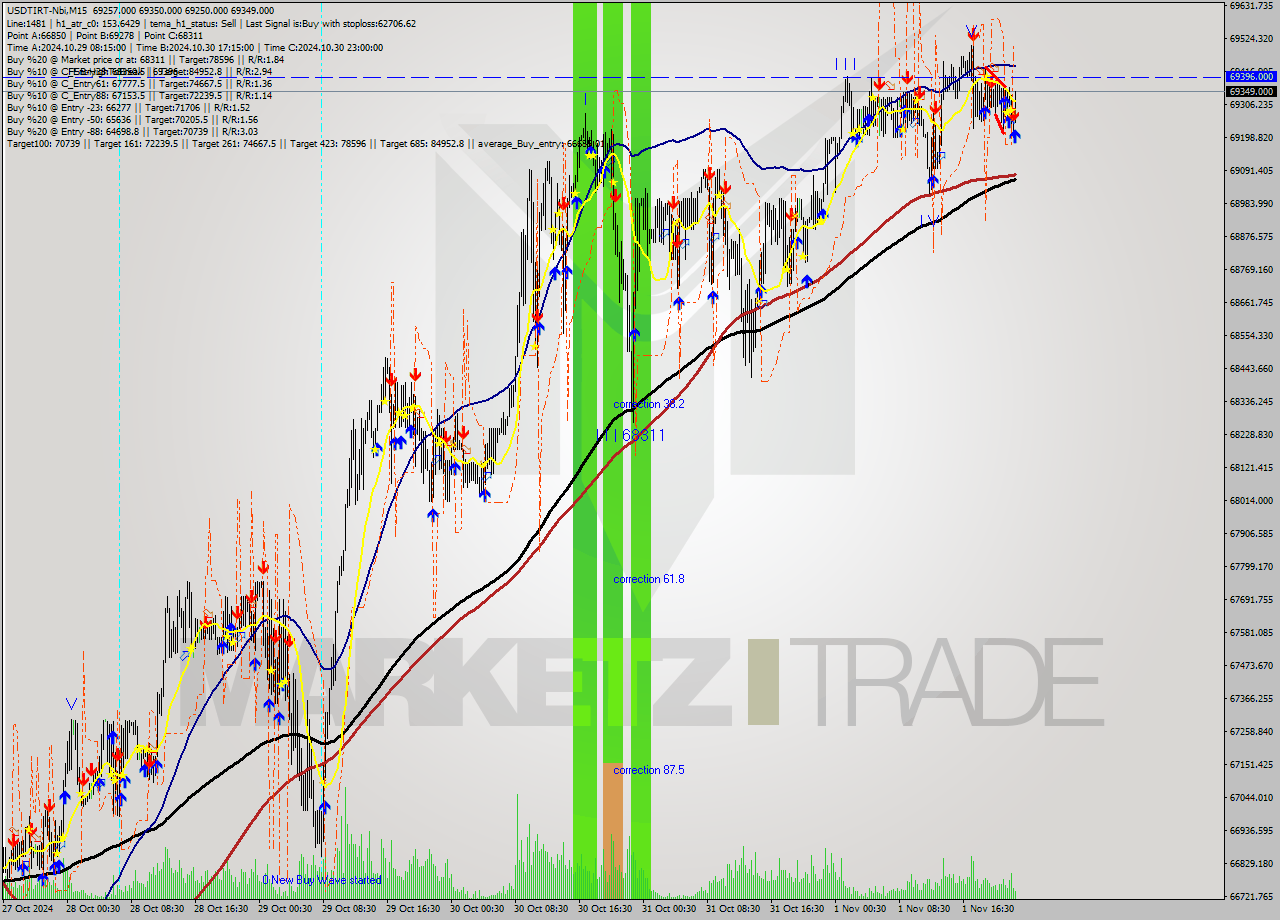Image resolution: width=1280 pixels, height=920 pixels.
Task: Click the 'Buy %20 @ Entry -50: 65636' line
Action: (x=132, y=120)
